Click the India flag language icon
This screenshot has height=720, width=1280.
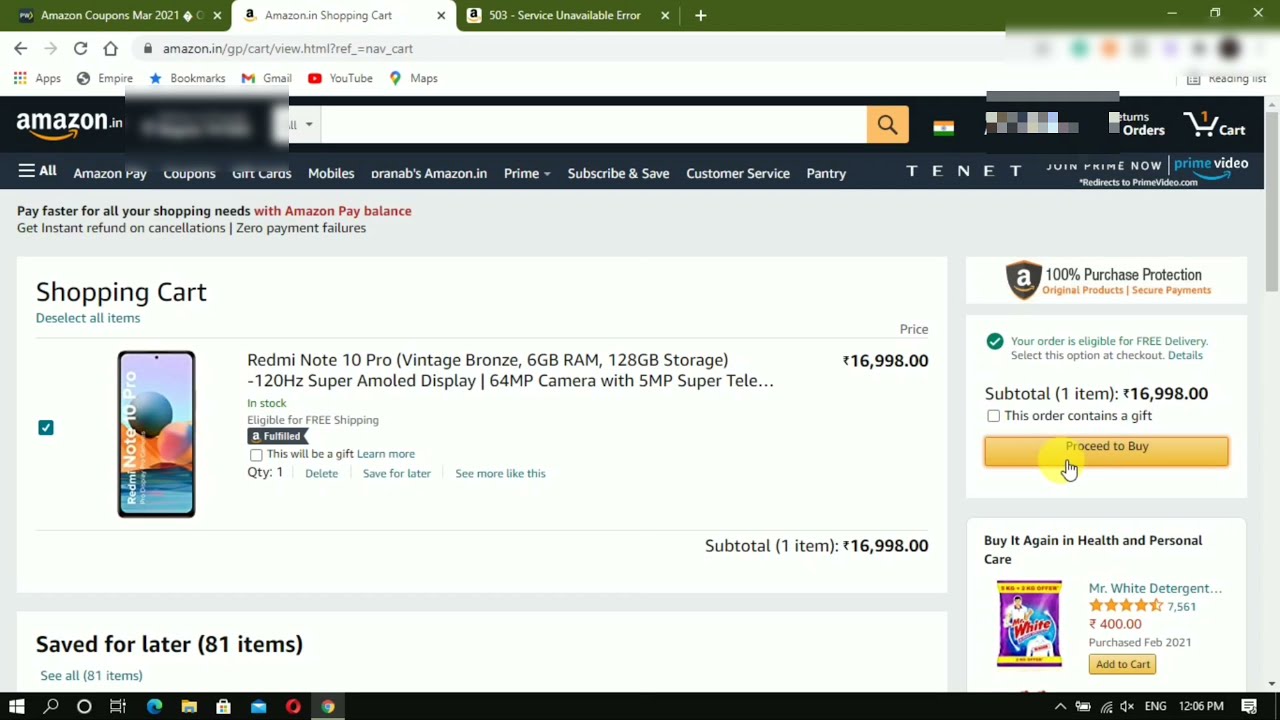pyautogui.click(x=943, y=127)
